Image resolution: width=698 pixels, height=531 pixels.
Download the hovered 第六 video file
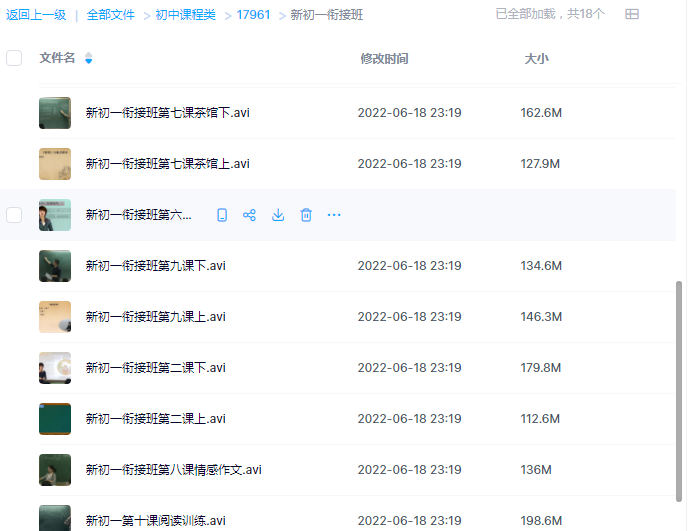click(x=278, y=215)
